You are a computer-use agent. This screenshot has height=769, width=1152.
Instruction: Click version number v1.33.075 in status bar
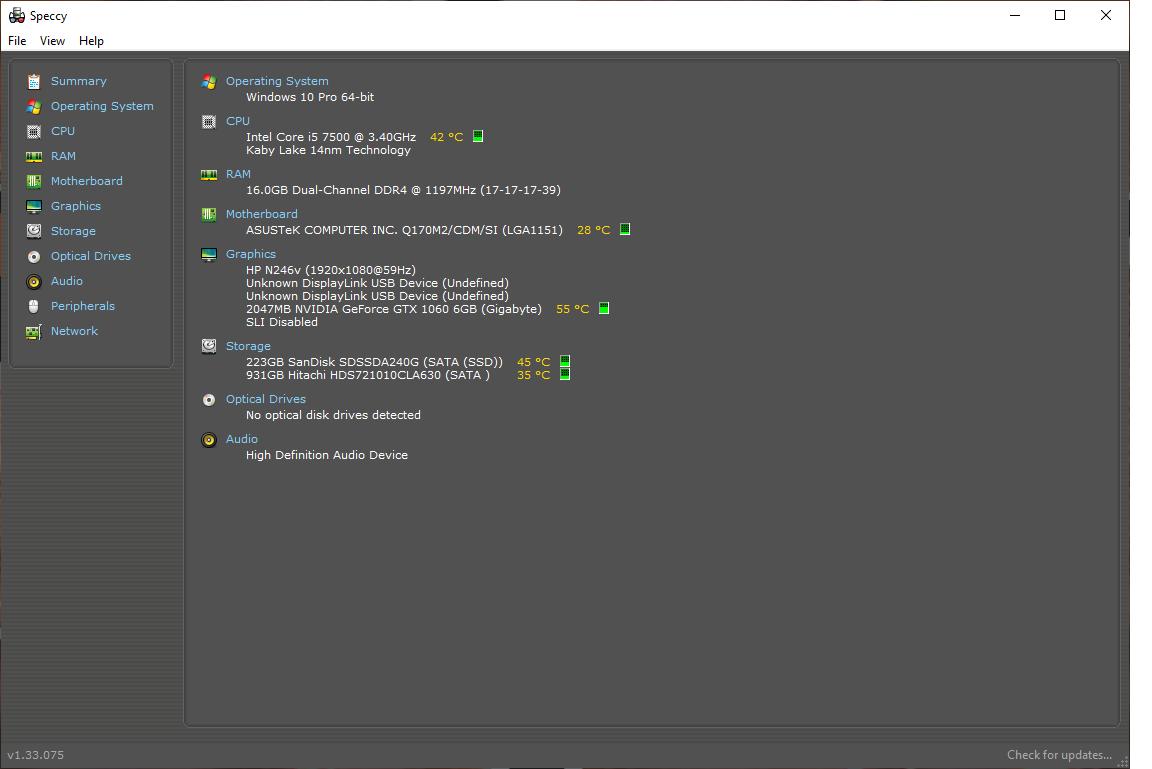(35, 755)
